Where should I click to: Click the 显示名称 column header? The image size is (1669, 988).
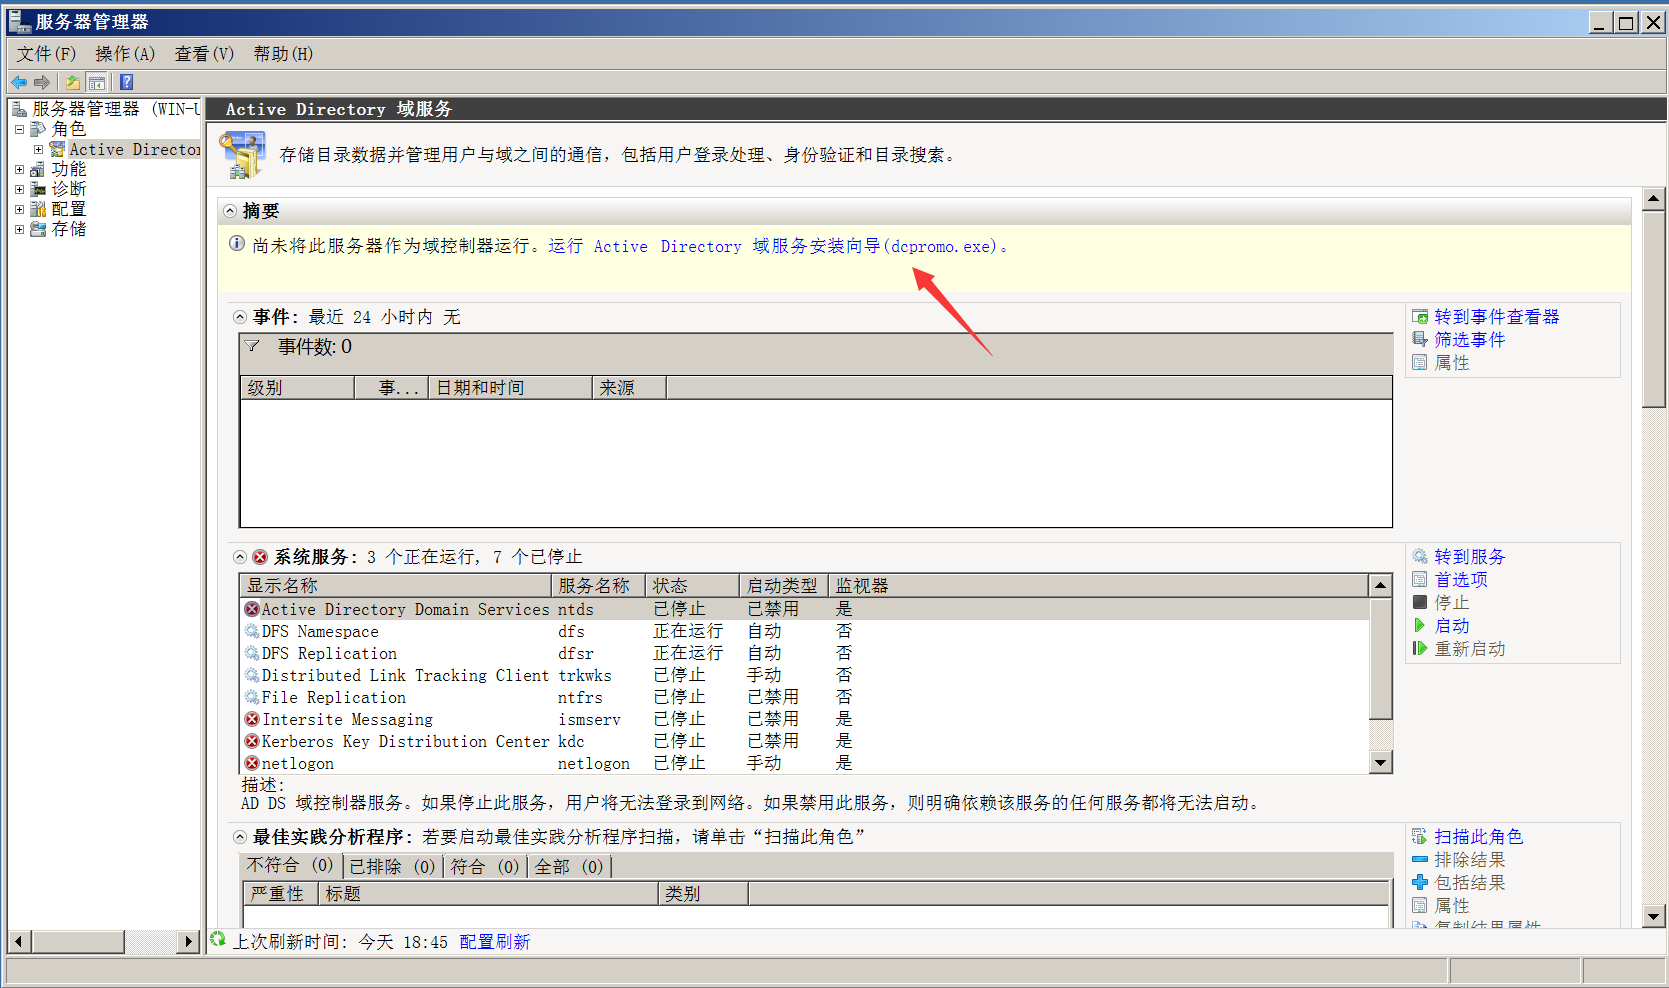tap(396, 586)
